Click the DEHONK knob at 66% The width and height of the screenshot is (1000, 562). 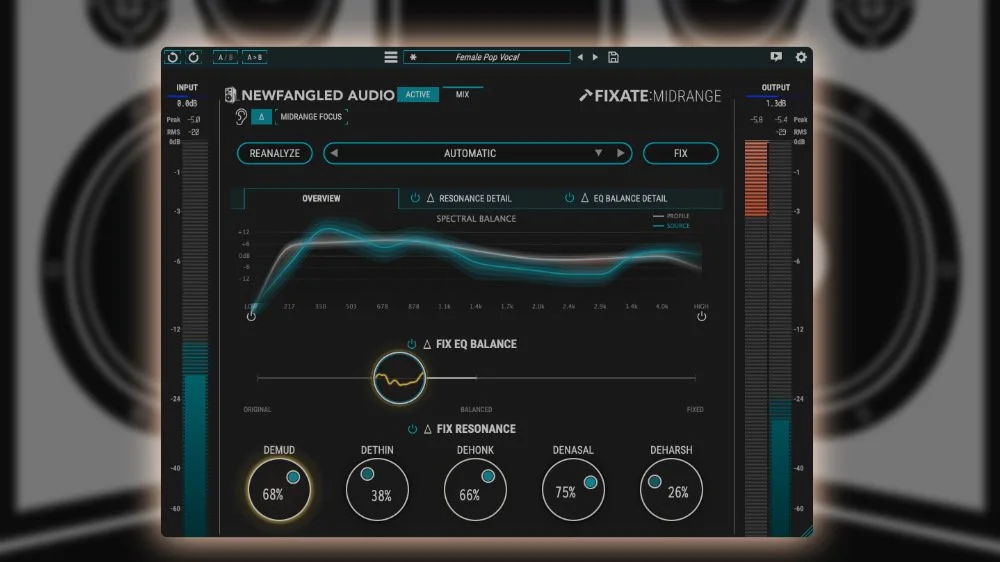pyautogui.click(x=475, y=490)
